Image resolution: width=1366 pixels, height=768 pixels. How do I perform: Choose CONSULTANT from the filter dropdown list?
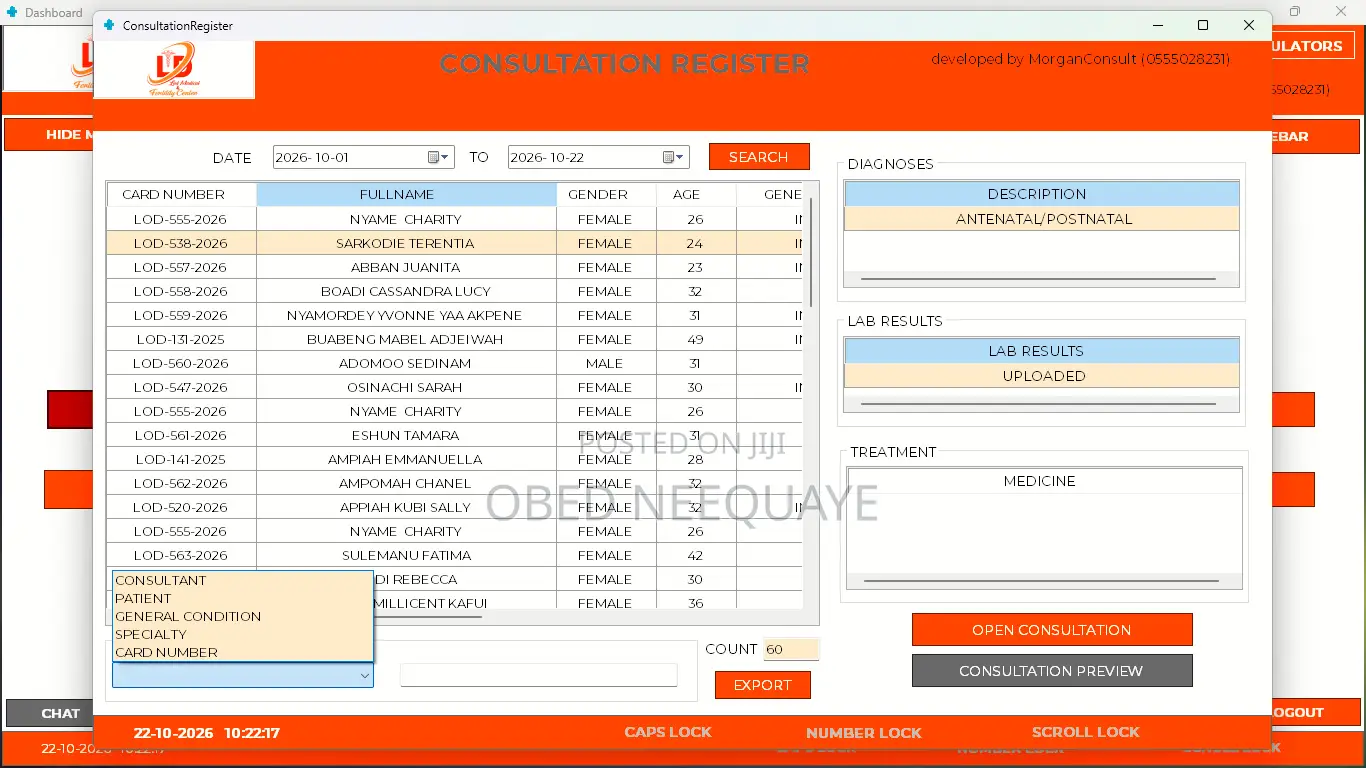pos(243,580)
